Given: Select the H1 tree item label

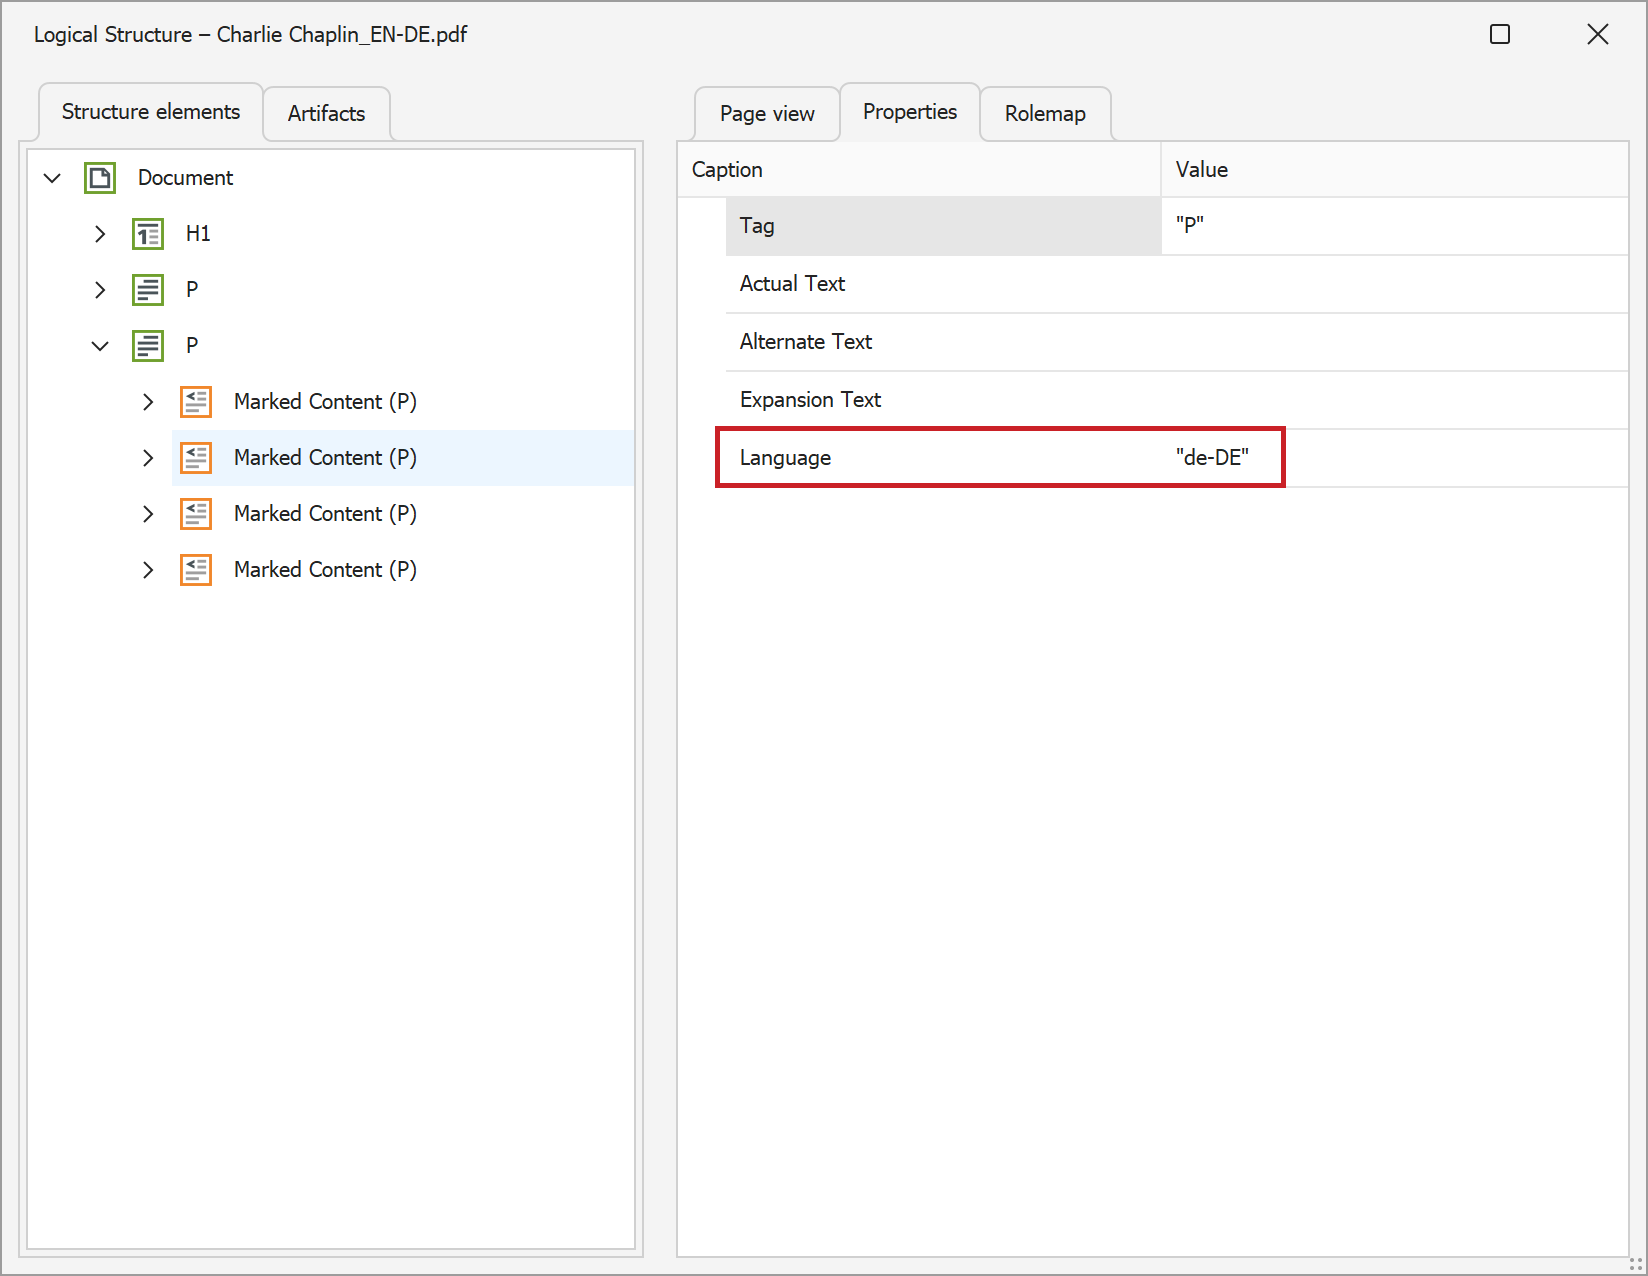Looking at the screenshot, I should (x=198, y=234).
